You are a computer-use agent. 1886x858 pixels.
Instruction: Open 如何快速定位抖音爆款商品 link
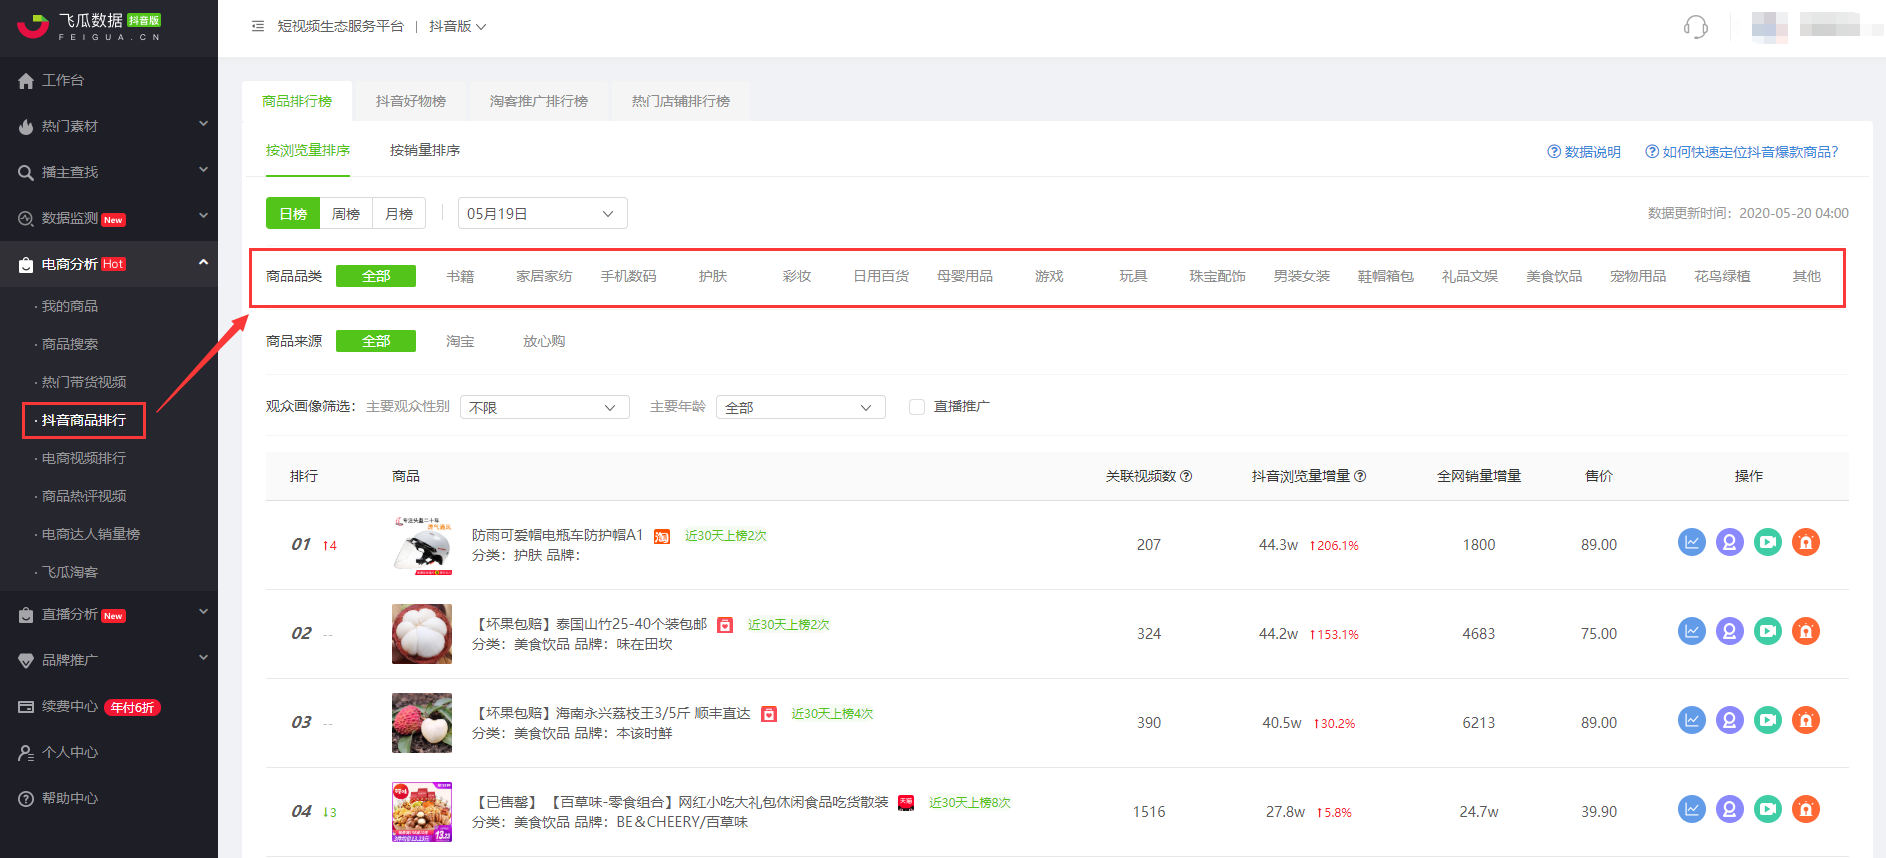click(1742, 152)
